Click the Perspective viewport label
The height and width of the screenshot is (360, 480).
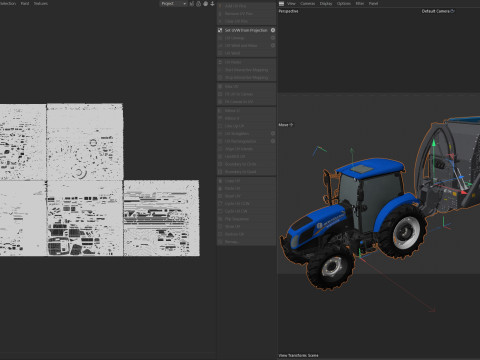tap(288, 11)
